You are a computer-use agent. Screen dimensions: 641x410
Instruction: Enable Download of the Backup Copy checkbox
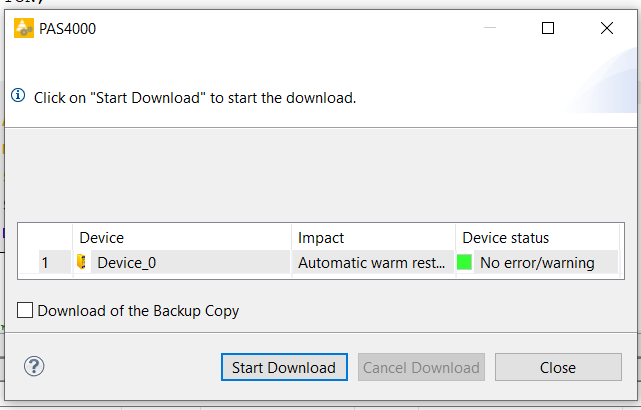(25, 310)
